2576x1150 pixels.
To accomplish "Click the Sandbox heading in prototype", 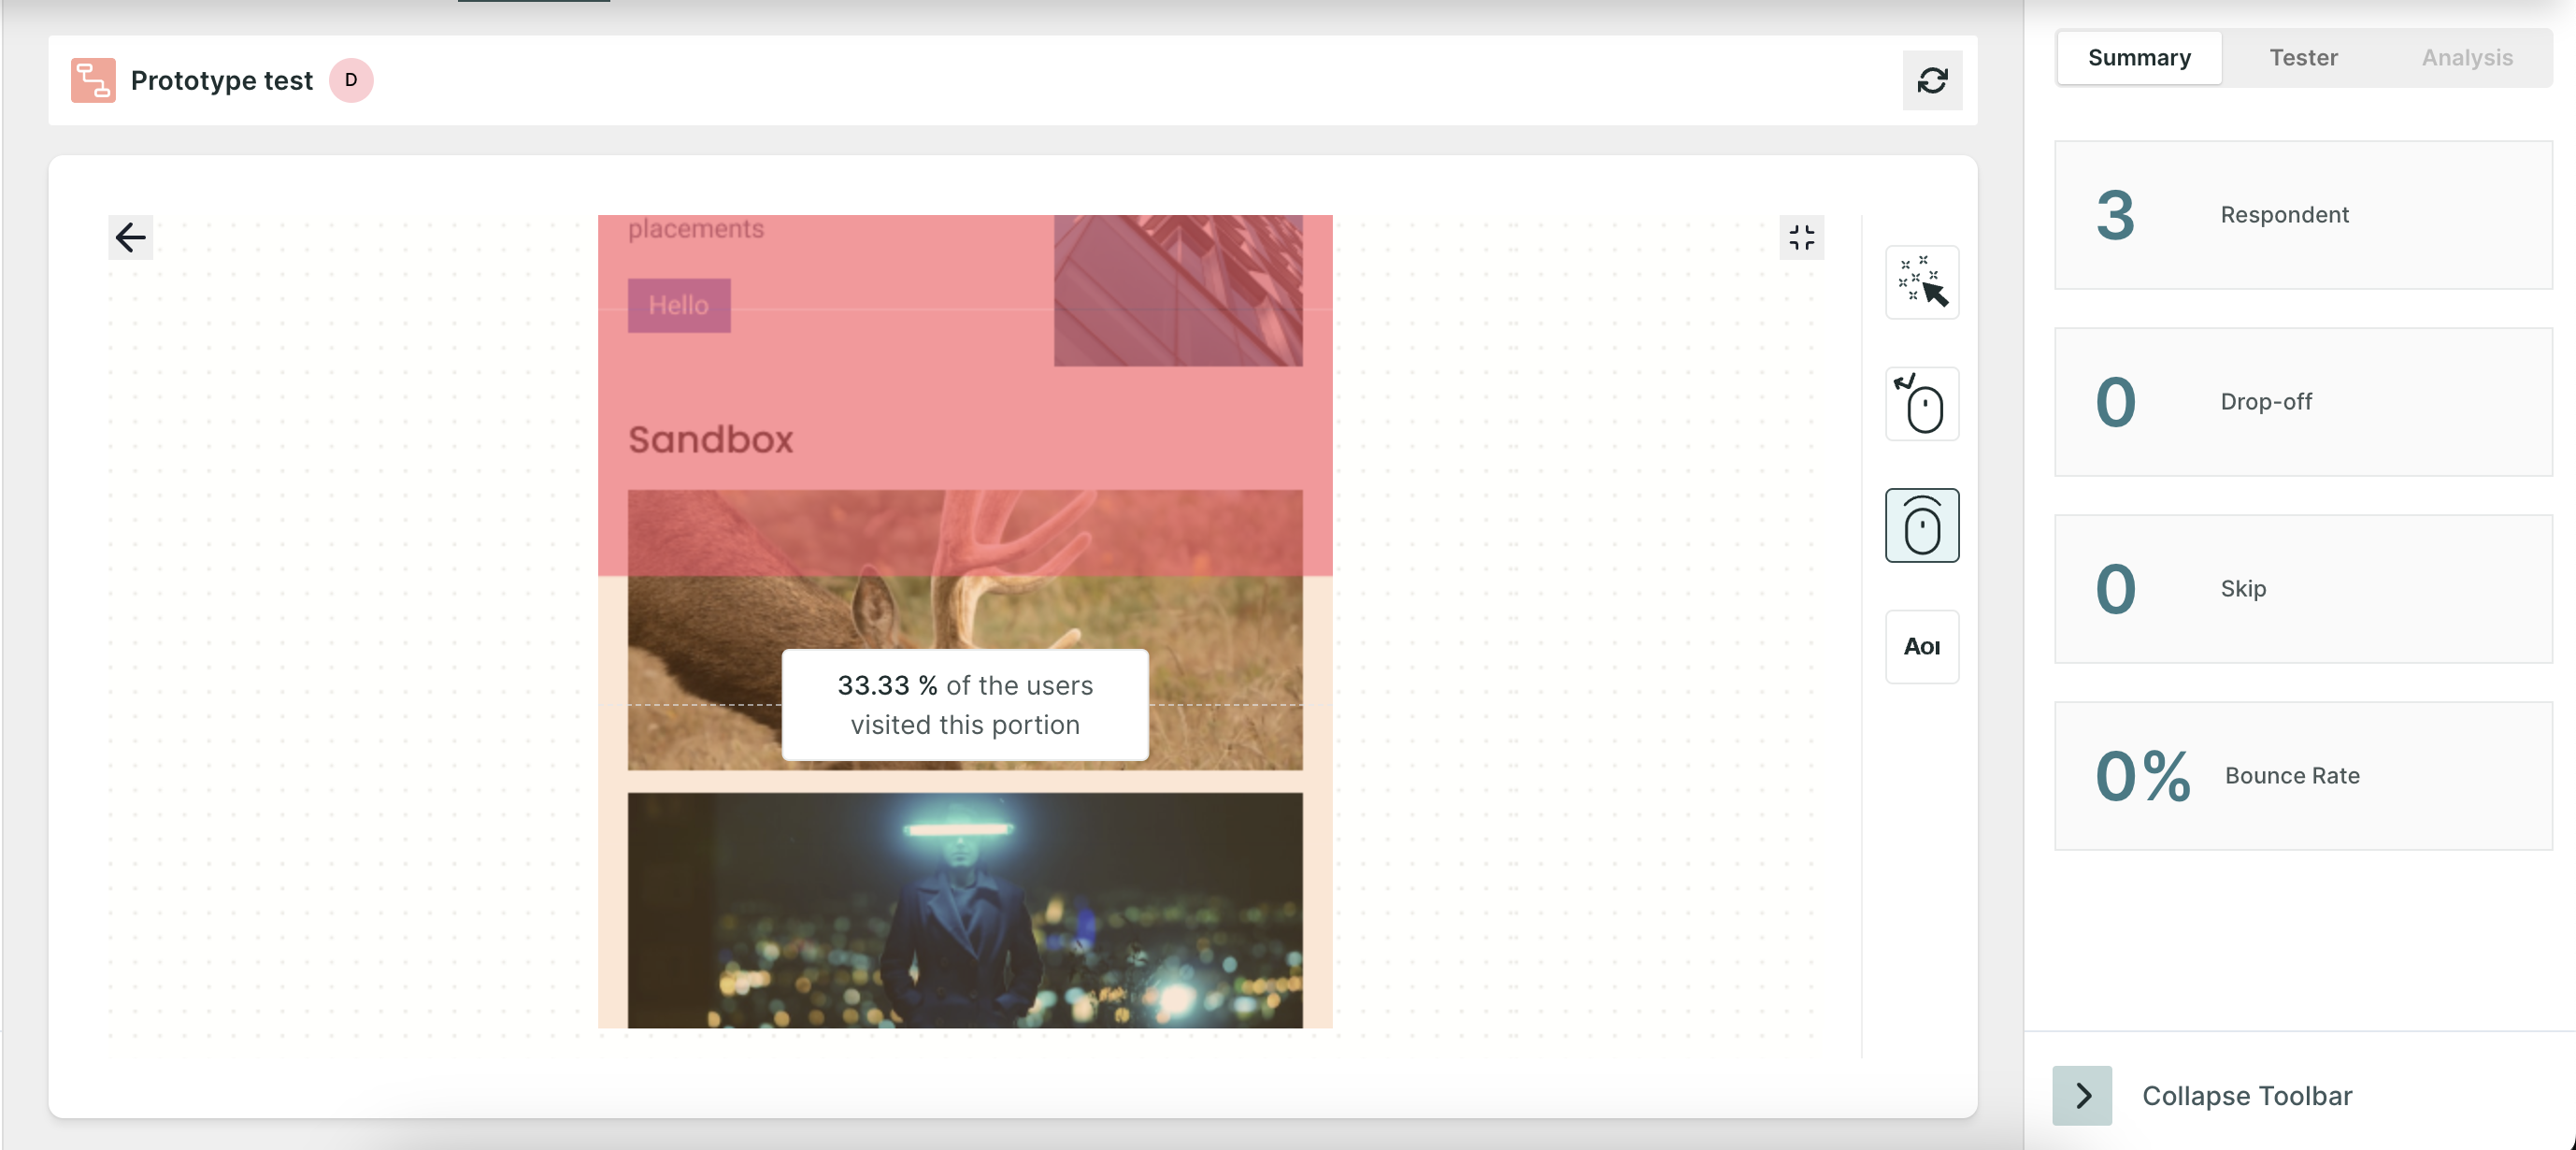I will [x=711, y=440].
